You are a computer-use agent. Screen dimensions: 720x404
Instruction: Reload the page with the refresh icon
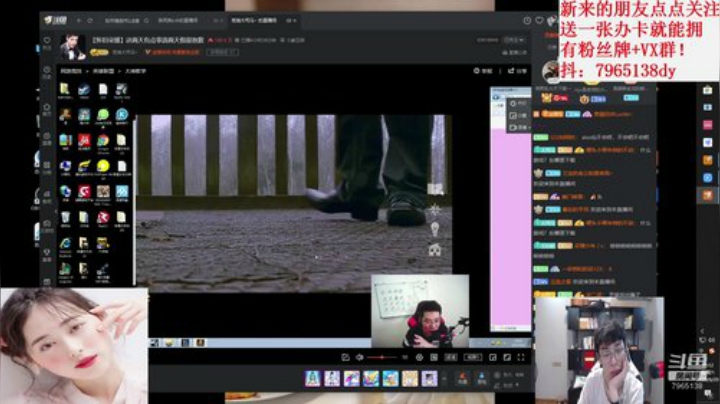click(x=90, y=21)
